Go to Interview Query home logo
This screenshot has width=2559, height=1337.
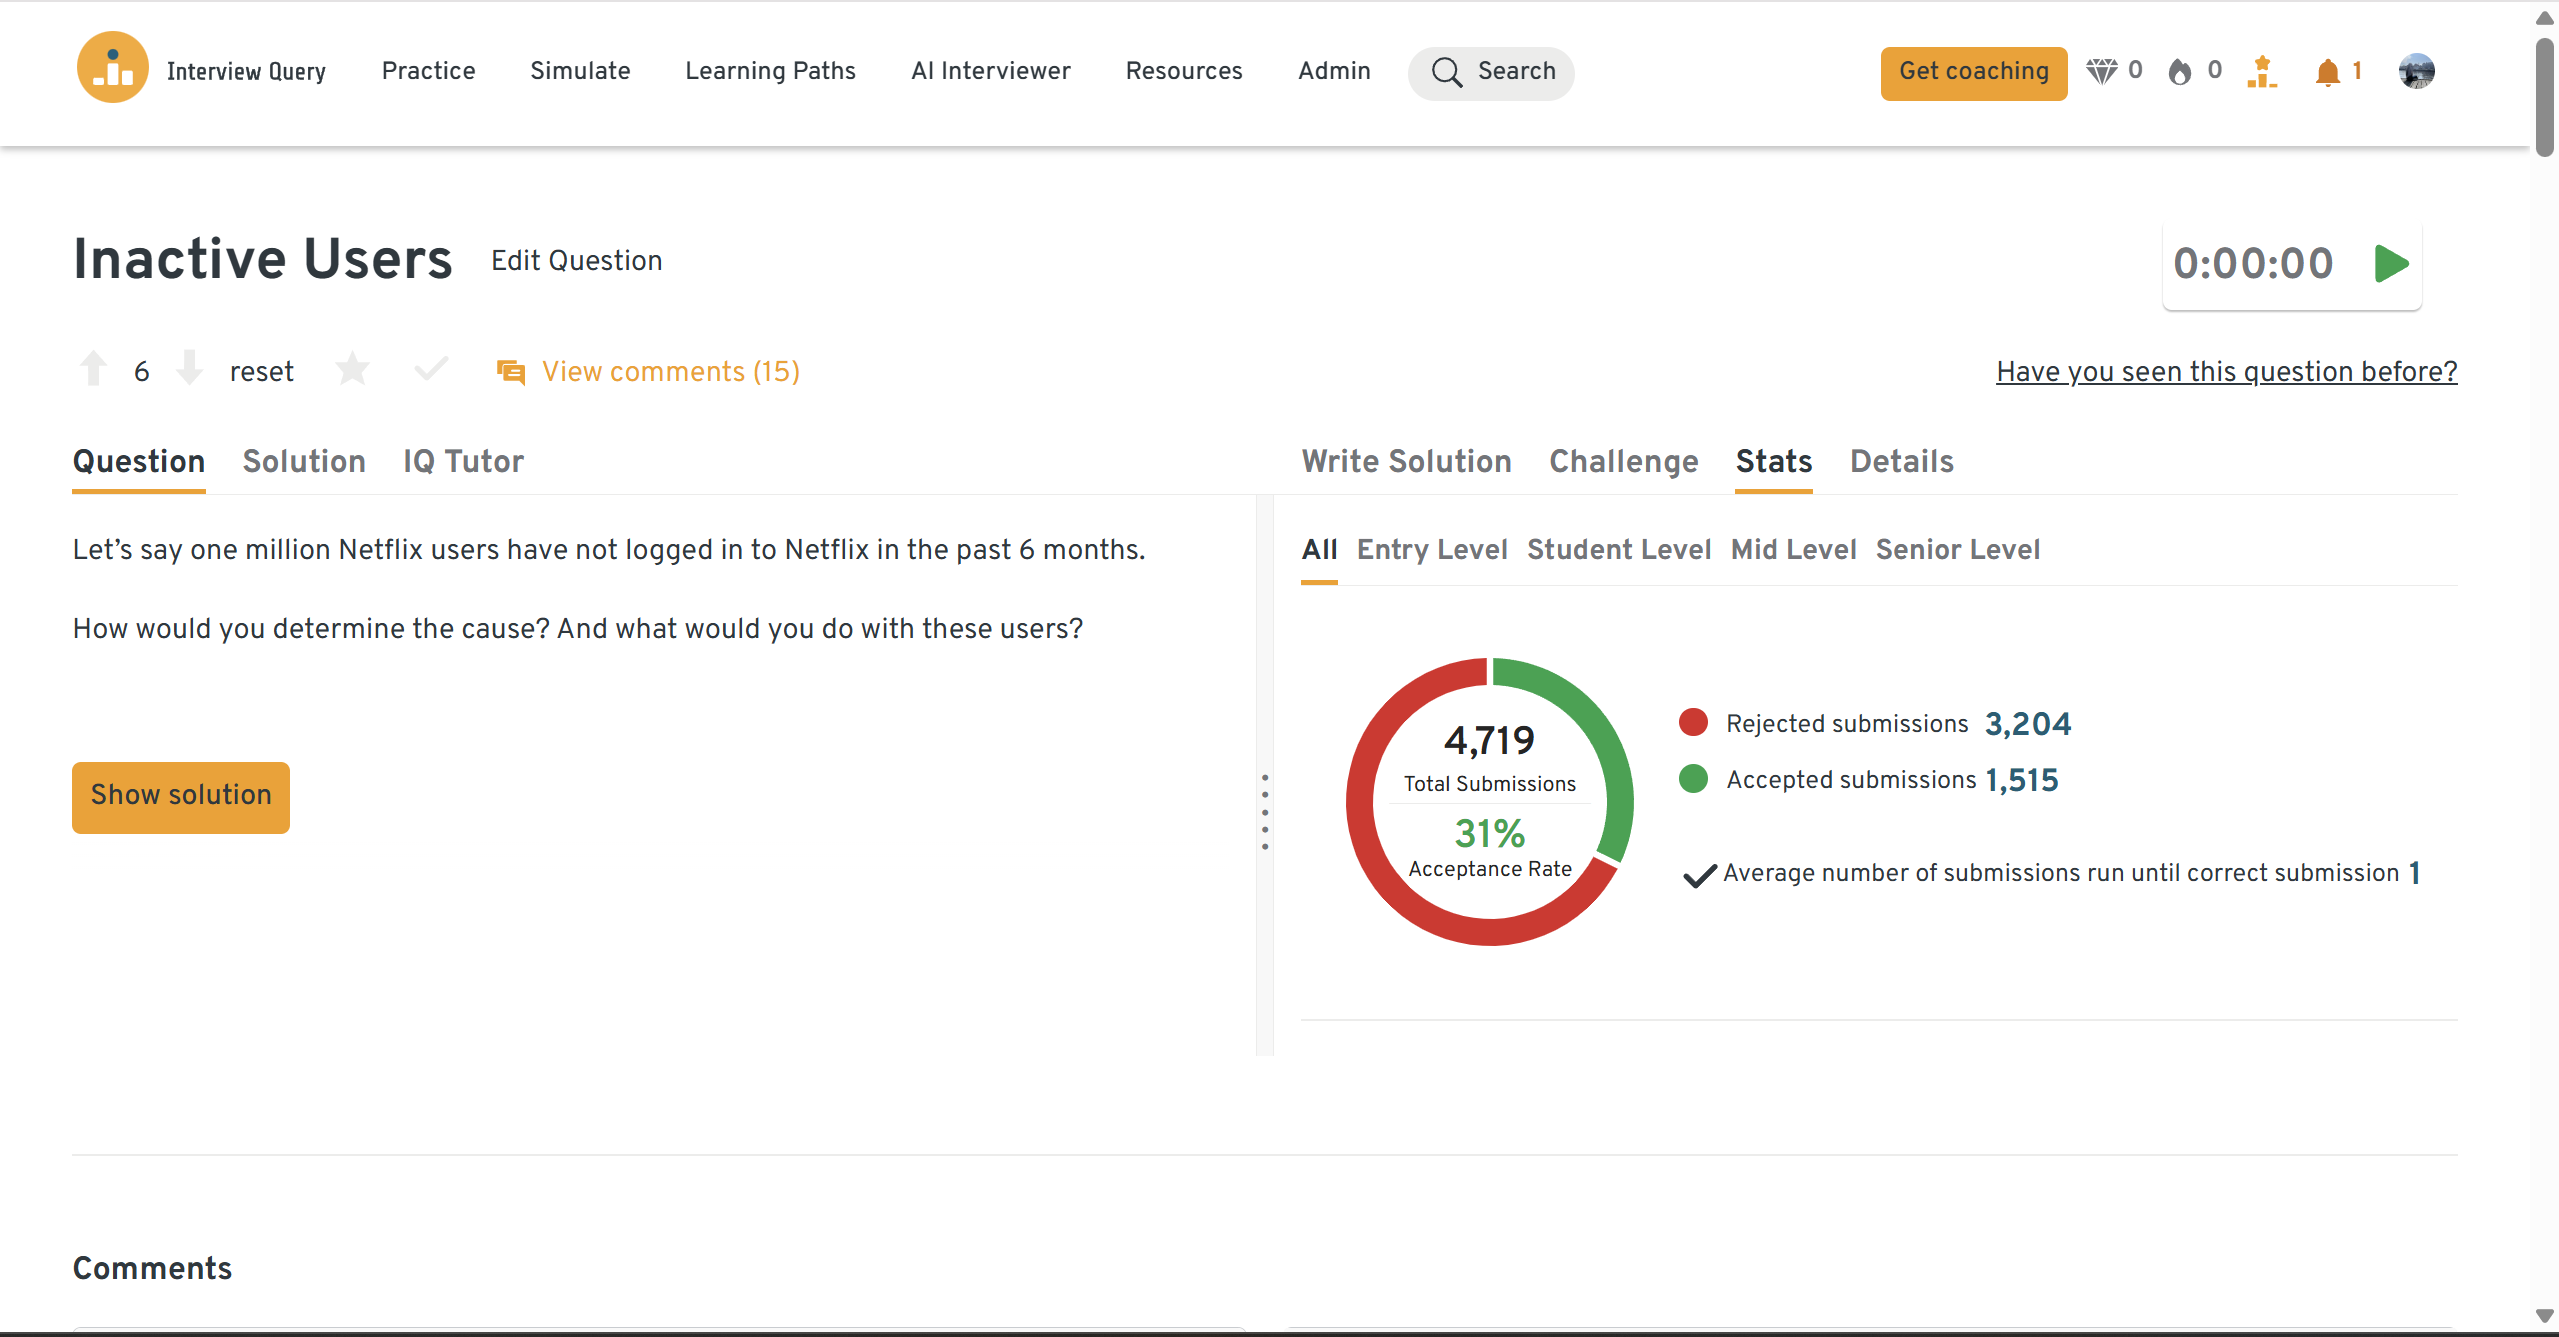tap(113, 69)
